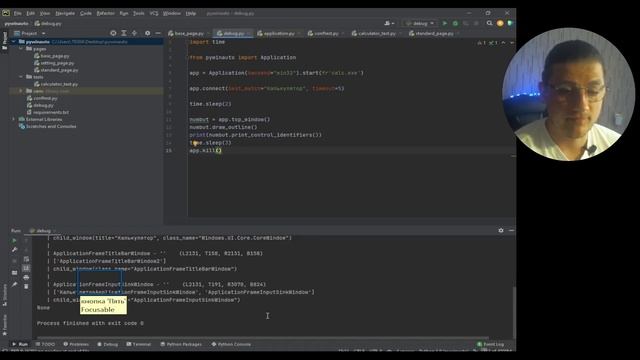Expand the venv folder
This screenshot has width=640, height=360.
[x=21, y=91]
